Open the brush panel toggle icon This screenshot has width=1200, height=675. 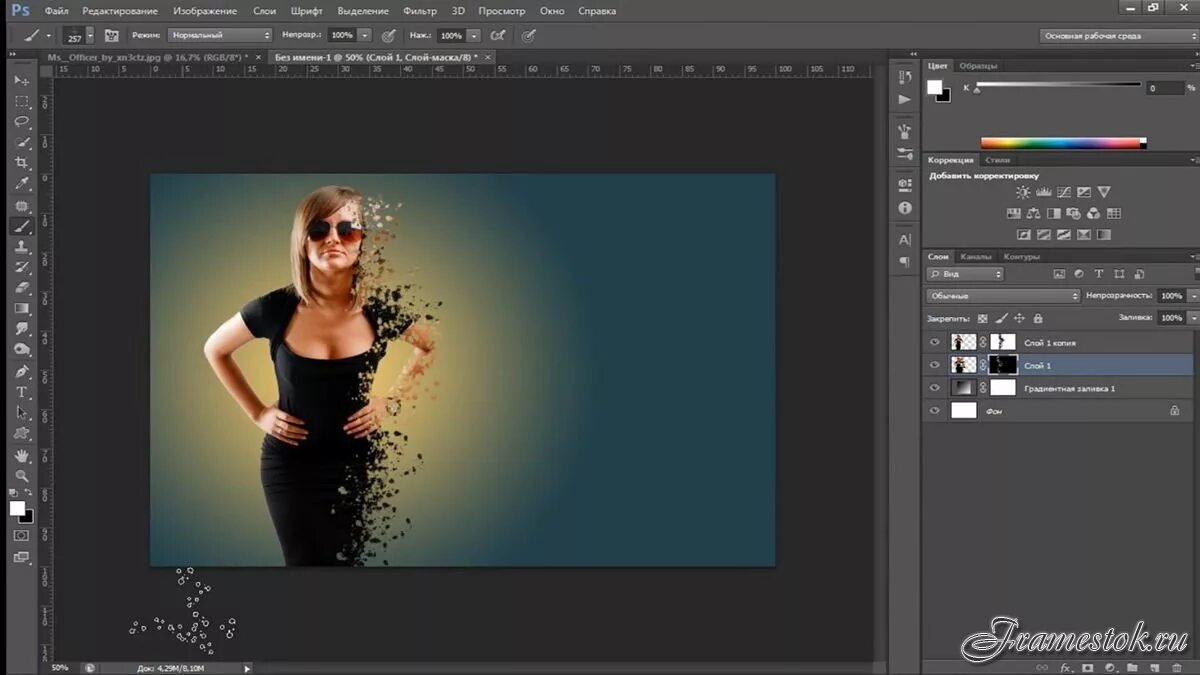tap(112, 35)
